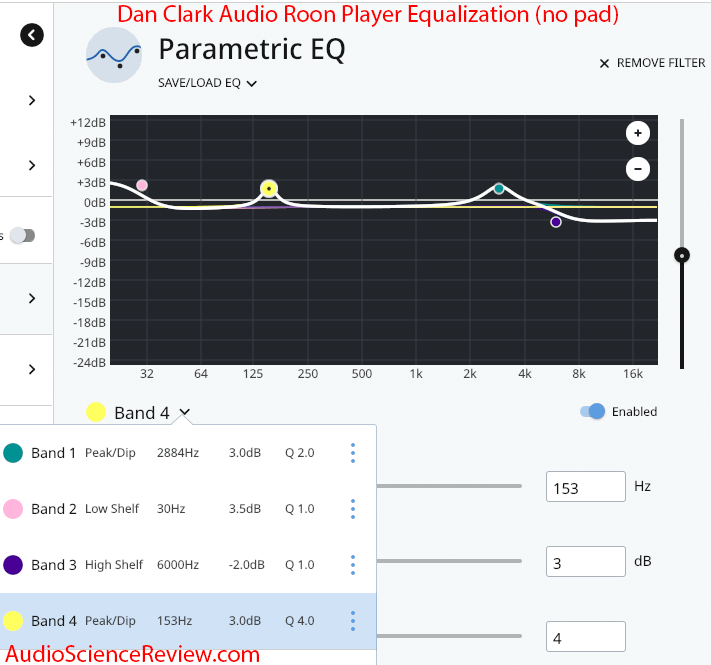
Task: Click the Q 2.0 value of Band 1
Action: tap(299, 453)
